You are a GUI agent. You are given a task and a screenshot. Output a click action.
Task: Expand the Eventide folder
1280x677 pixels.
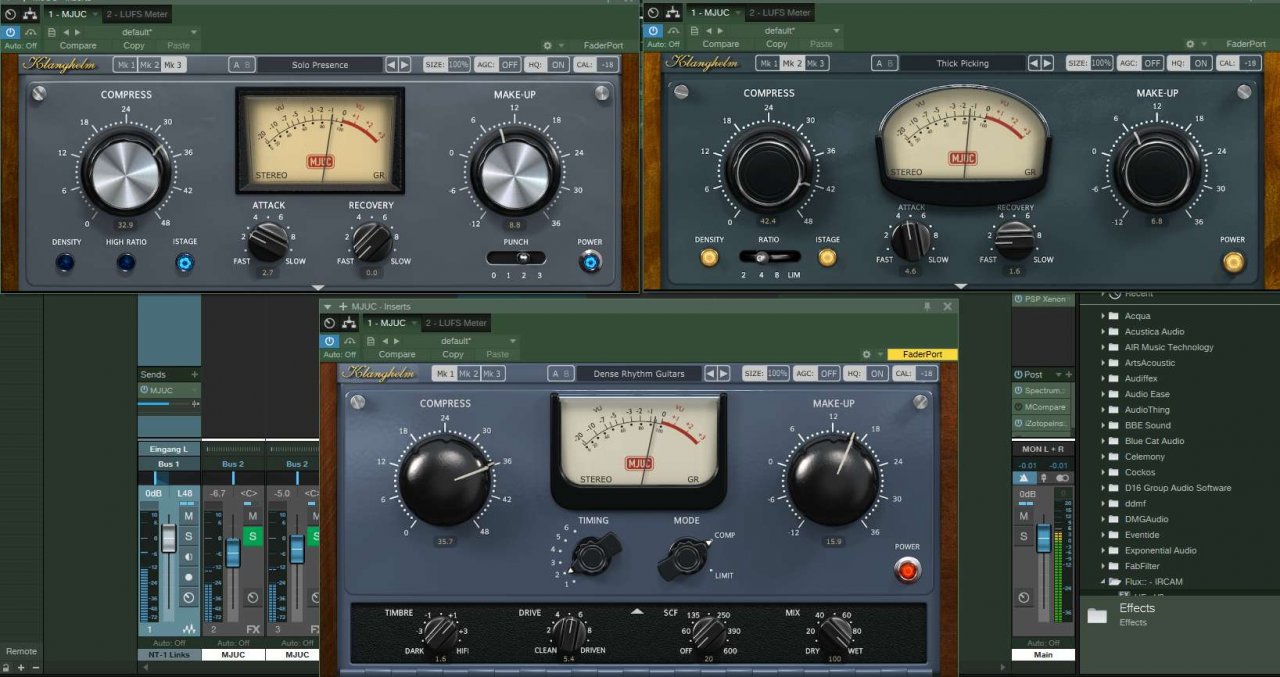[1103, 535]
